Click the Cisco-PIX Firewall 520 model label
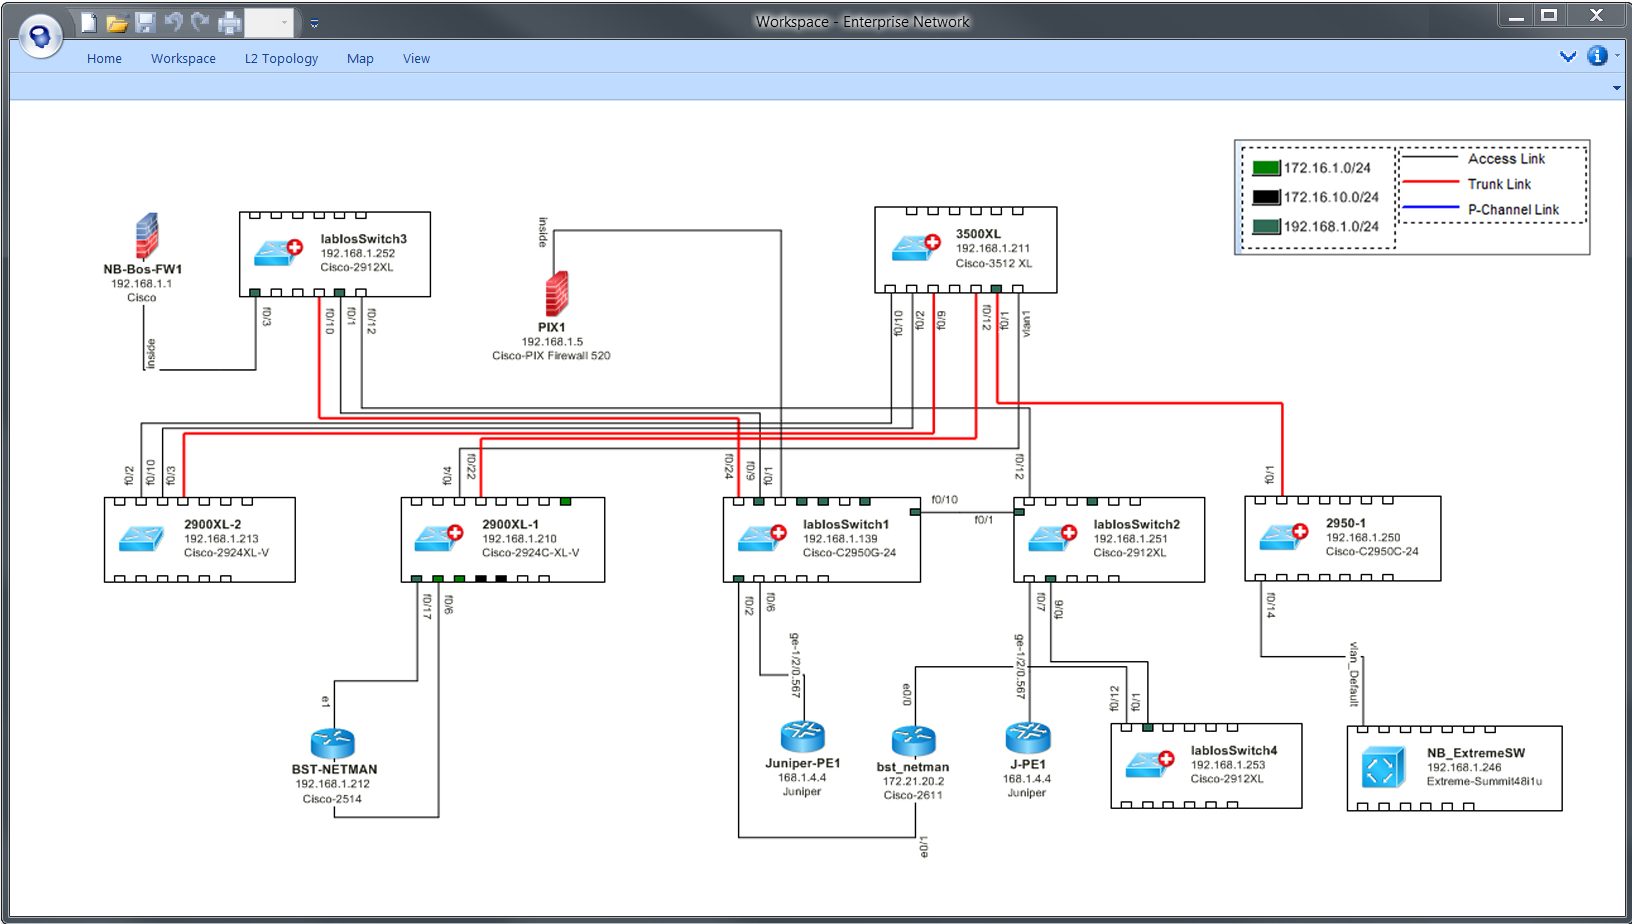This screenshot has height=924, width=1632. [x=551, y=356]
